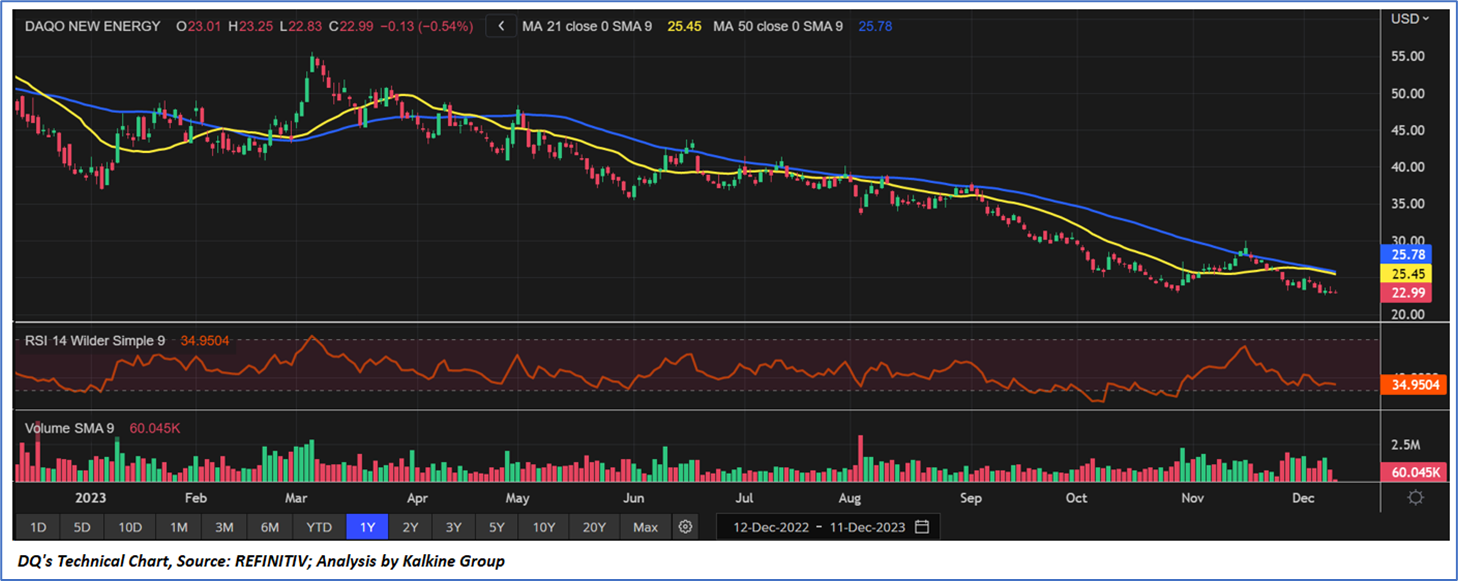
Task: Click the blue 25.78 price axis label
Action: click(x=1405, y=254)
